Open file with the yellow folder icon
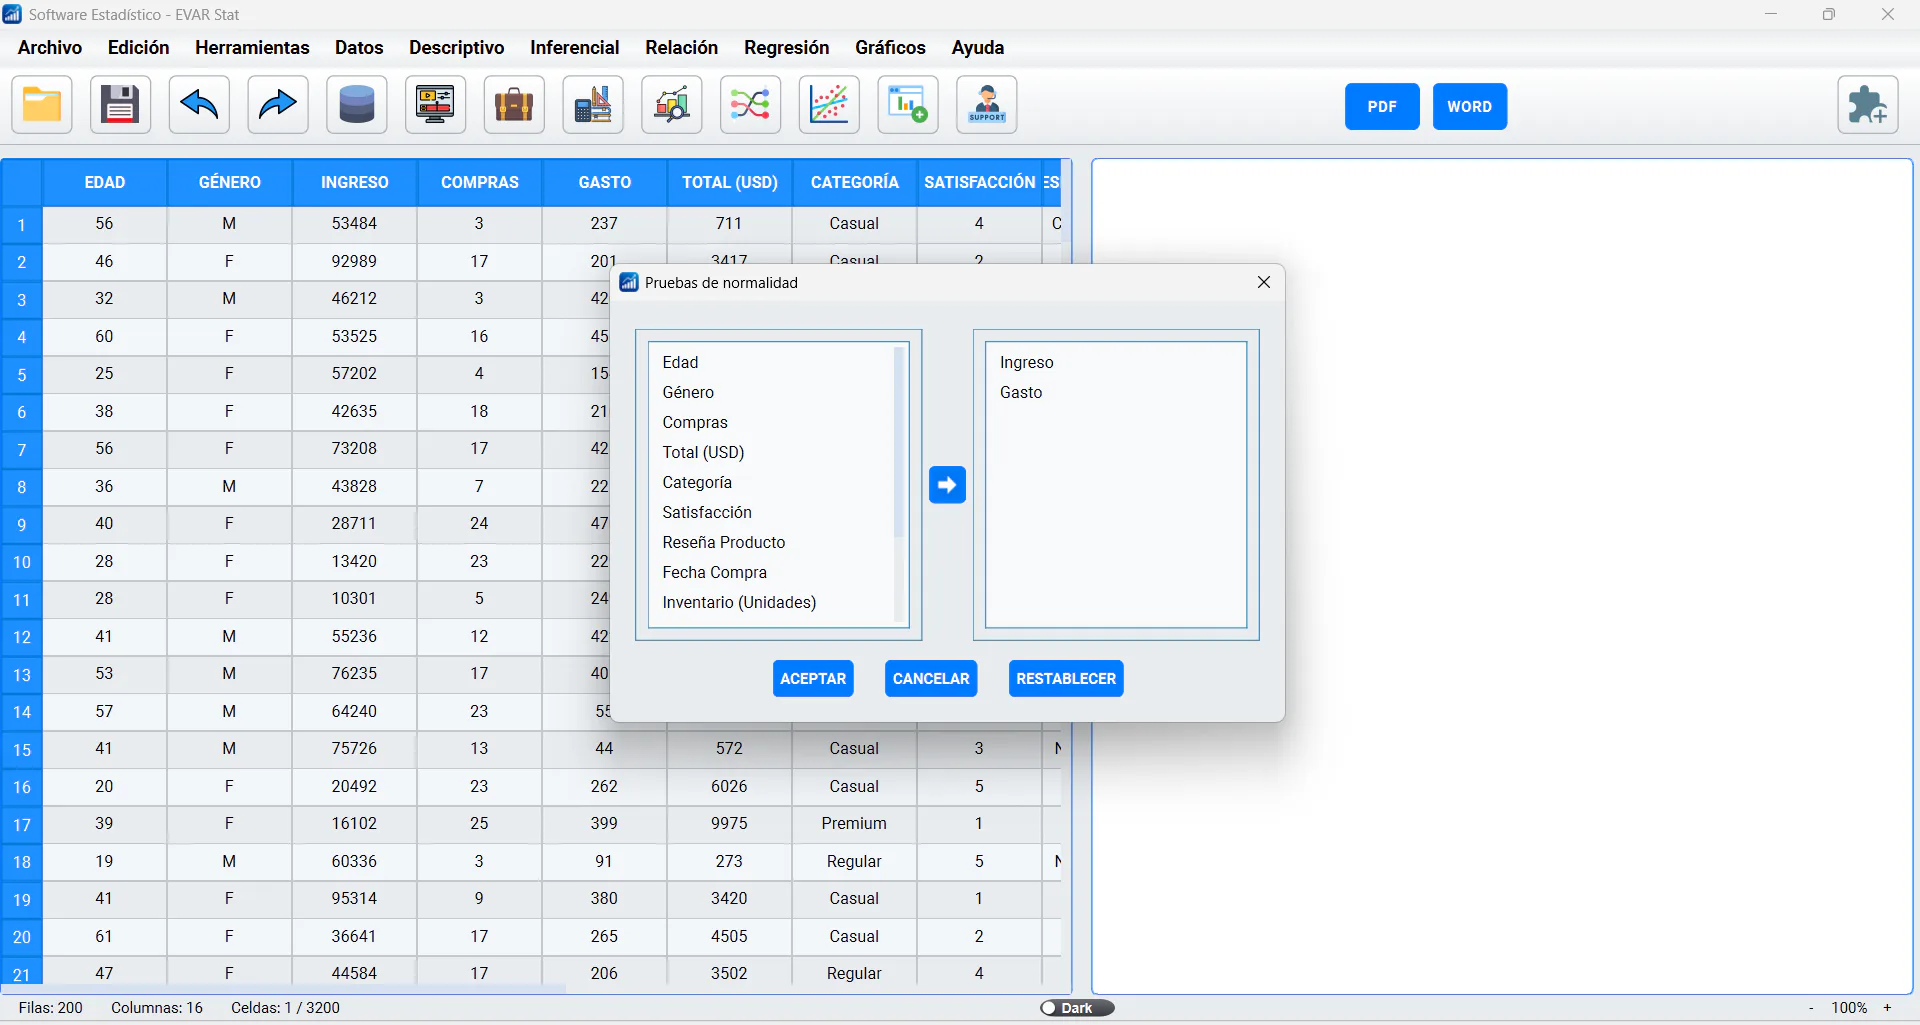 coord(42,105)
